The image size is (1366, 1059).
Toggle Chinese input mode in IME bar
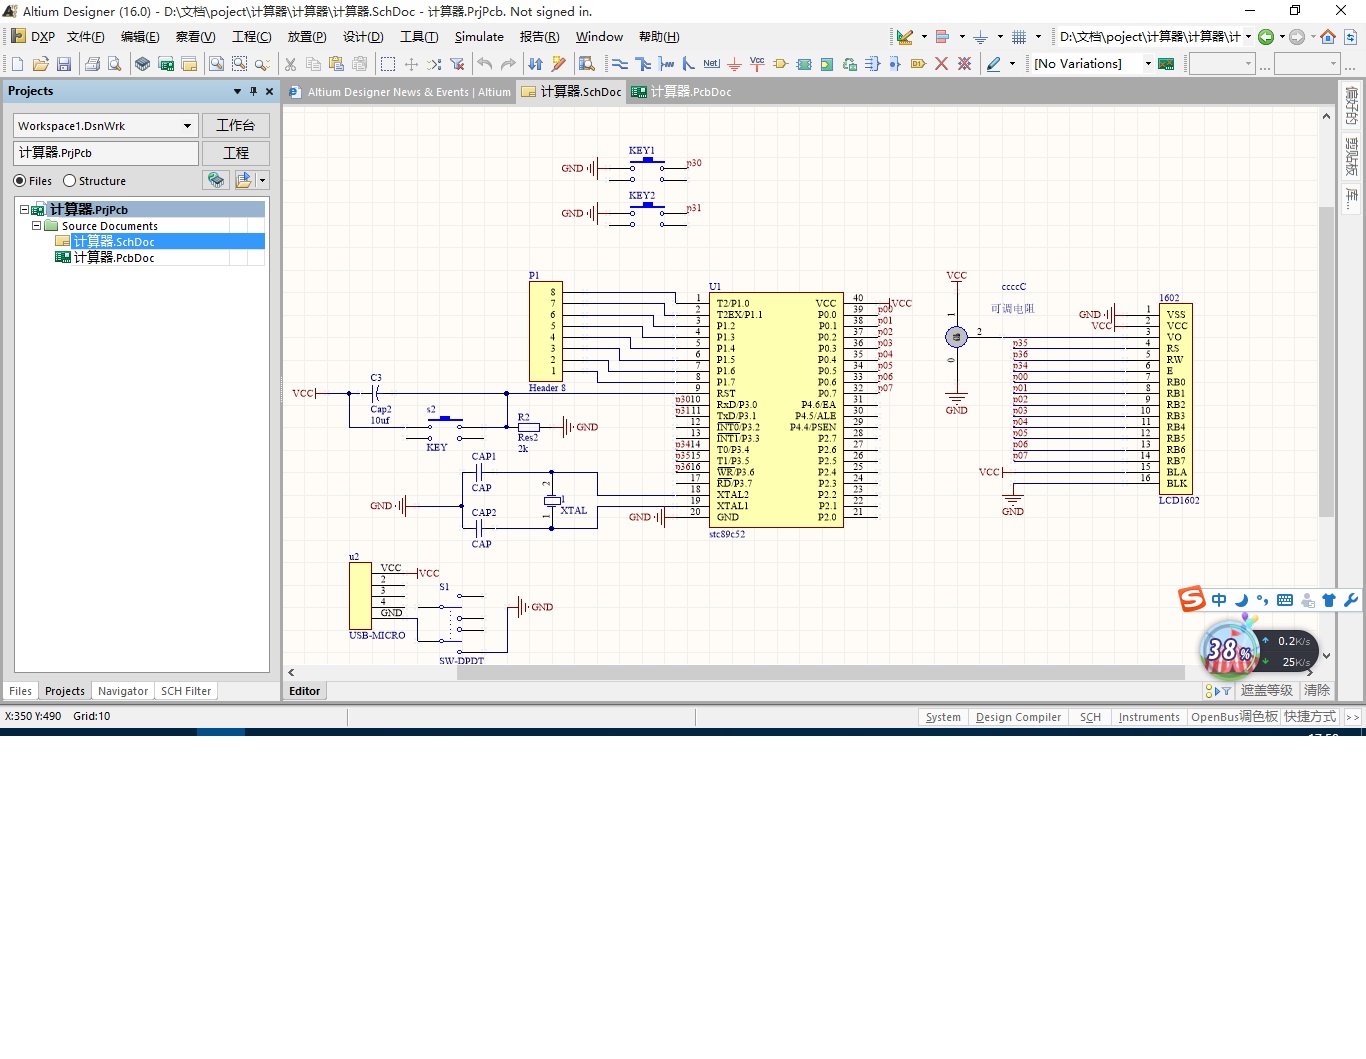click(x=1219, y=600)
